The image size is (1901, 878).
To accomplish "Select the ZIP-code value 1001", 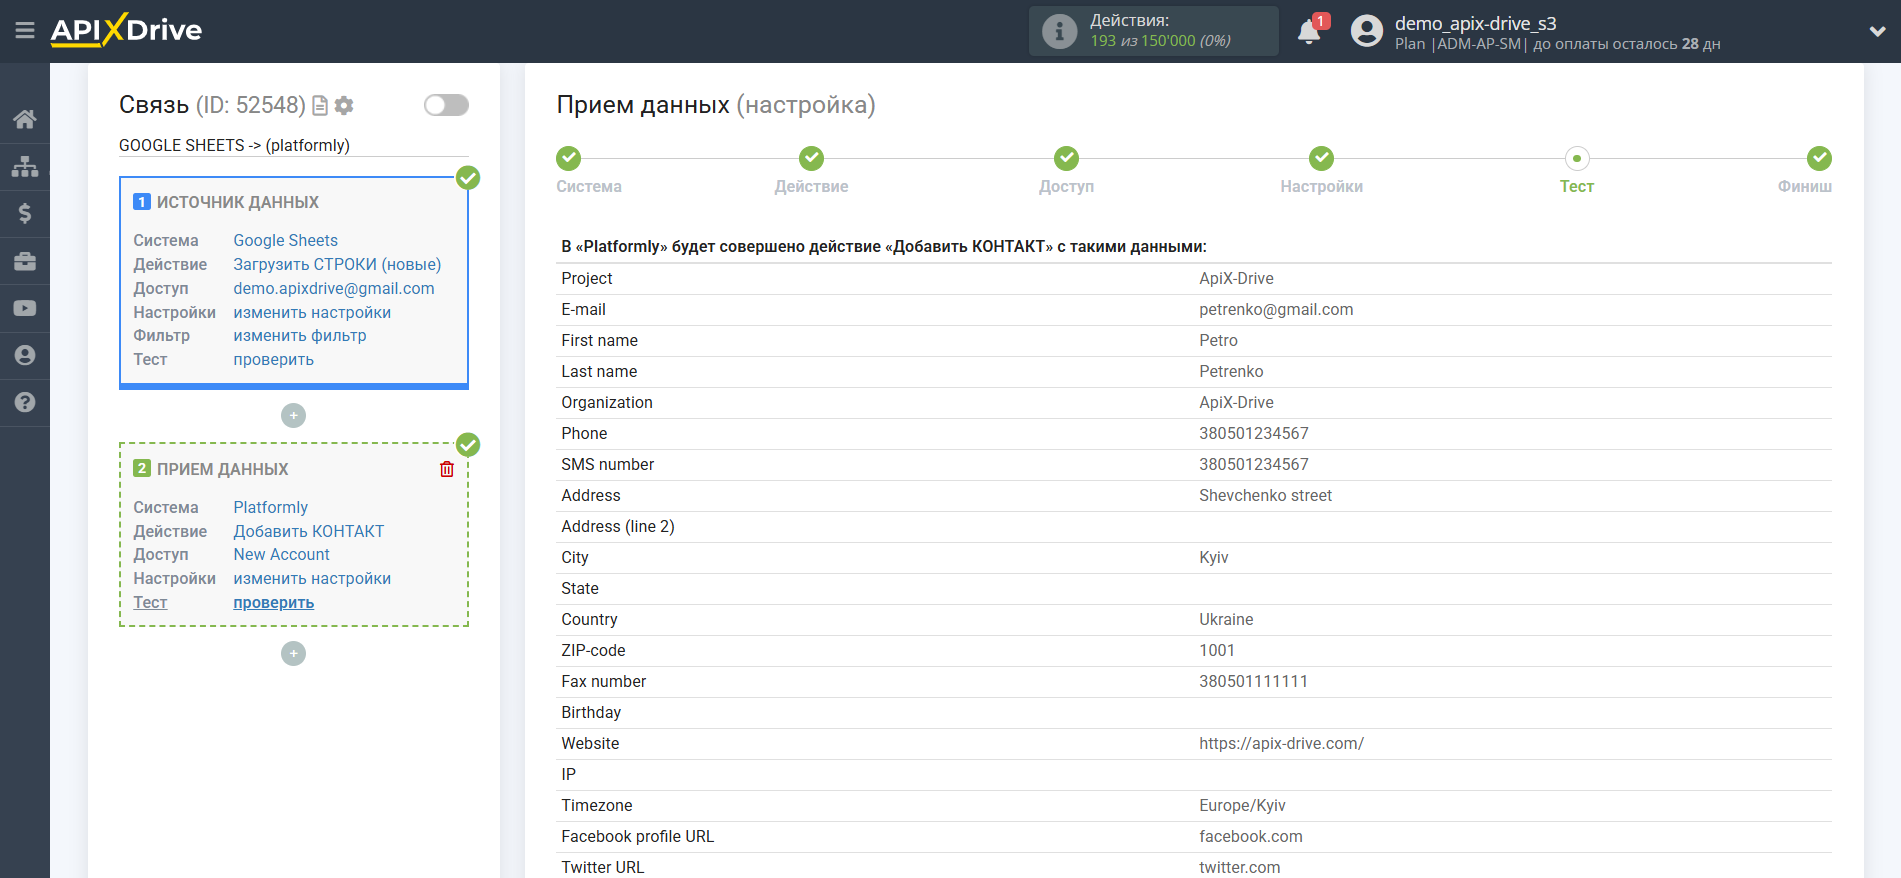I will 1217,650.
